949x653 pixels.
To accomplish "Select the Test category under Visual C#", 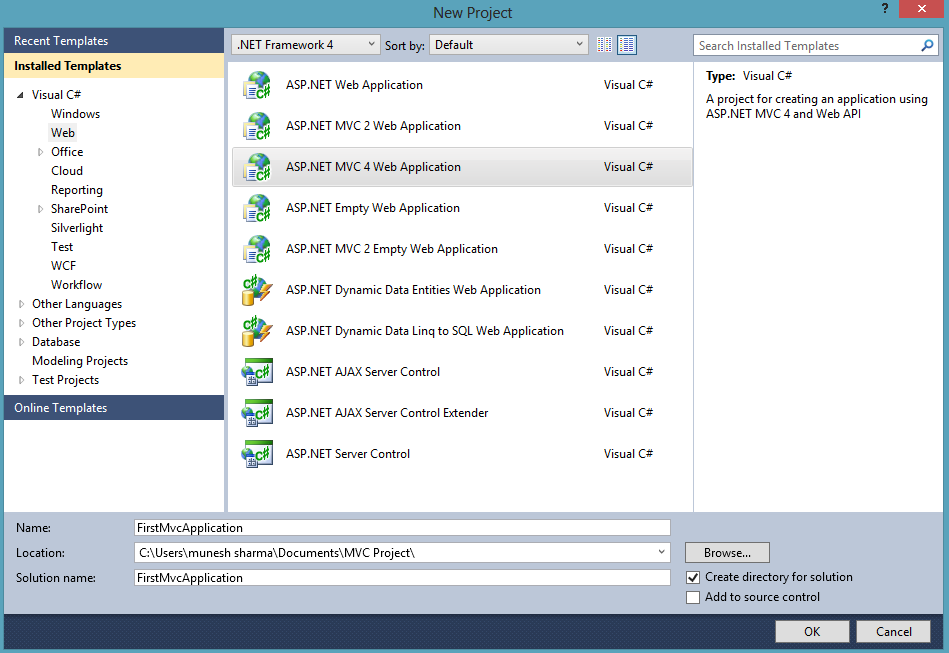I will pyautogui.click(x=62, y=247).
